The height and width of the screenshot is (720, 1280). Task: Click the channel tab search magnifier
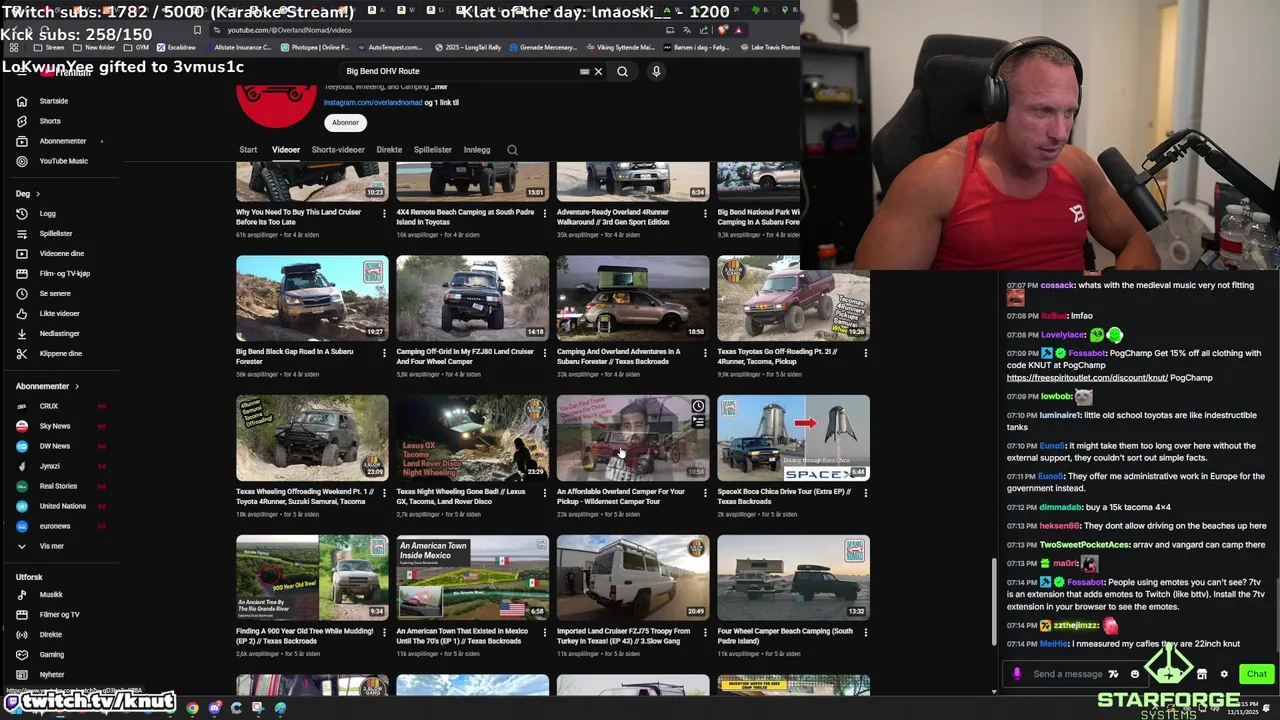click(512, 150)
